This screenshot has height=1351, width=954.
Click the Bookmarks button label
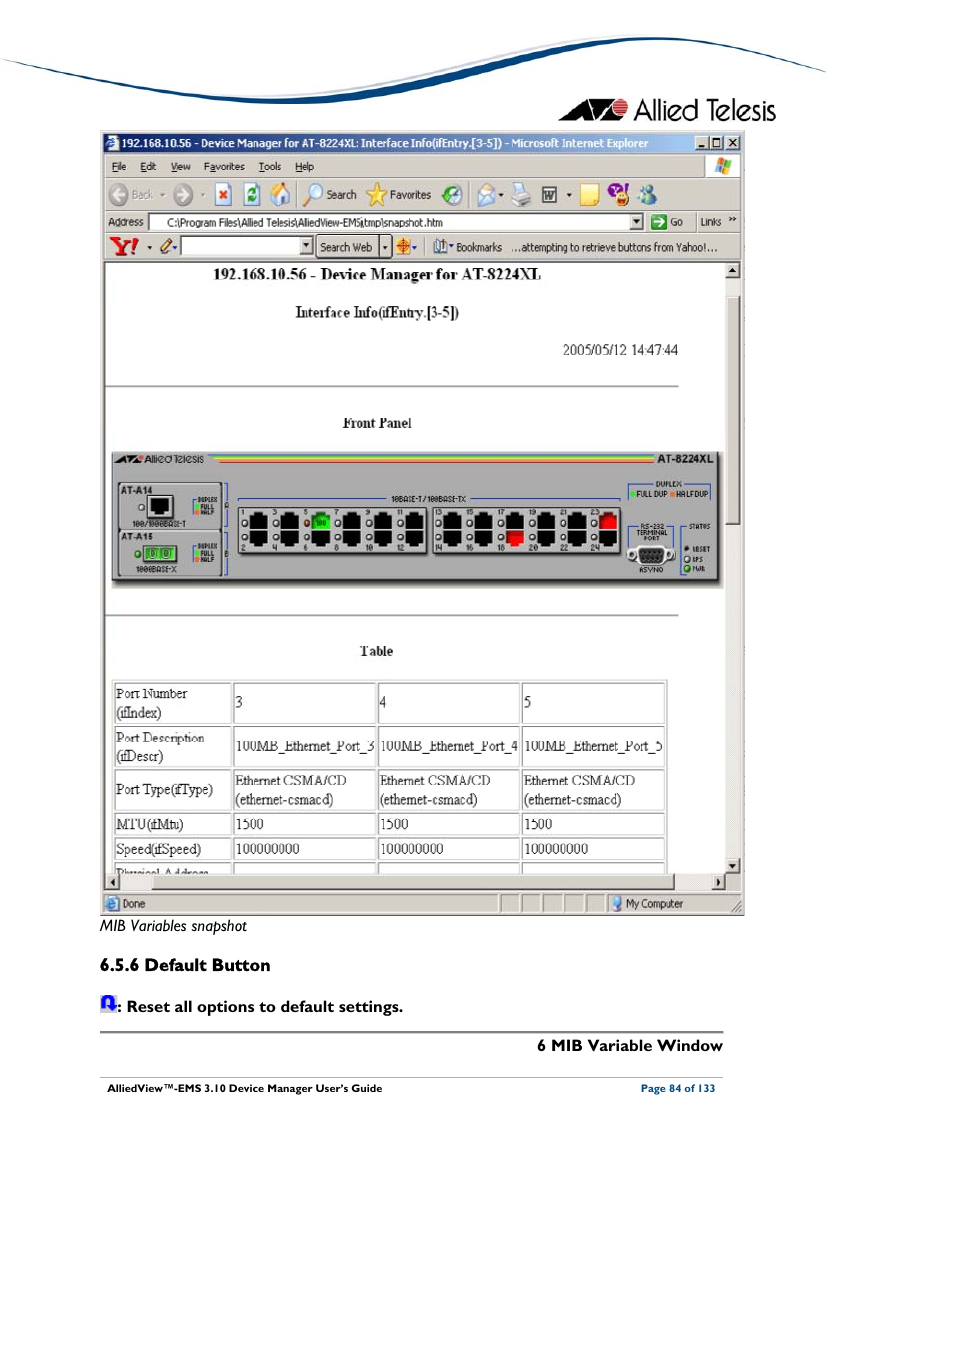click(x=479, y=247)
